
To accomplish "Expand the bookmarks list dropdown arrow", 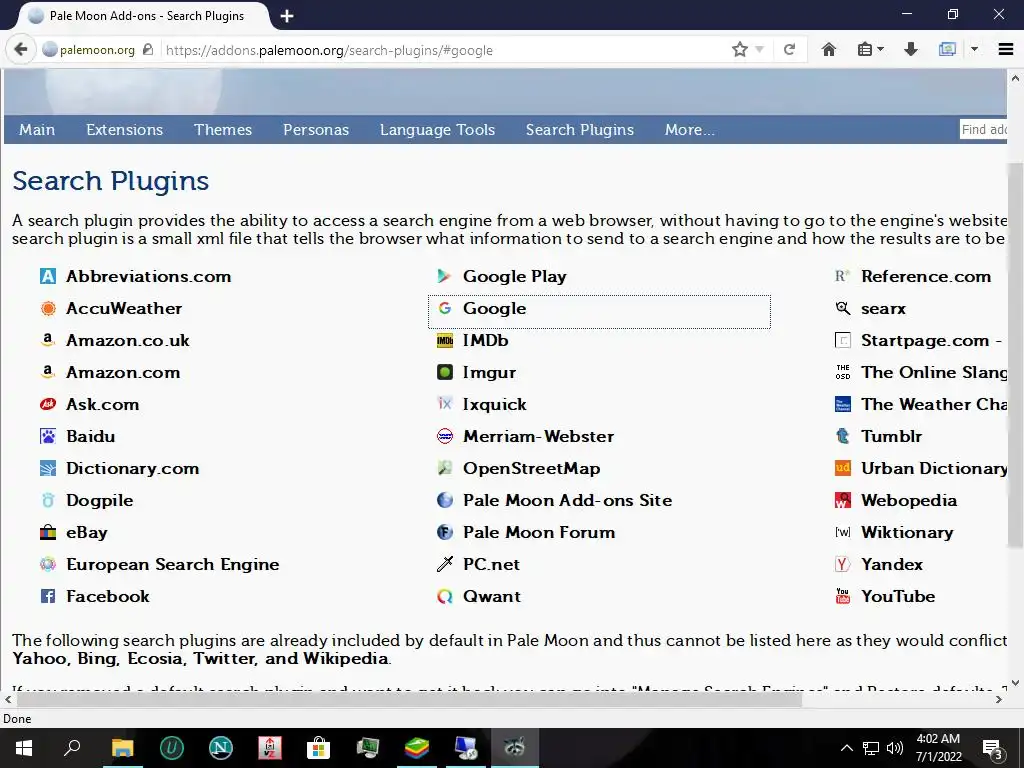I will (x=880, y=50).
